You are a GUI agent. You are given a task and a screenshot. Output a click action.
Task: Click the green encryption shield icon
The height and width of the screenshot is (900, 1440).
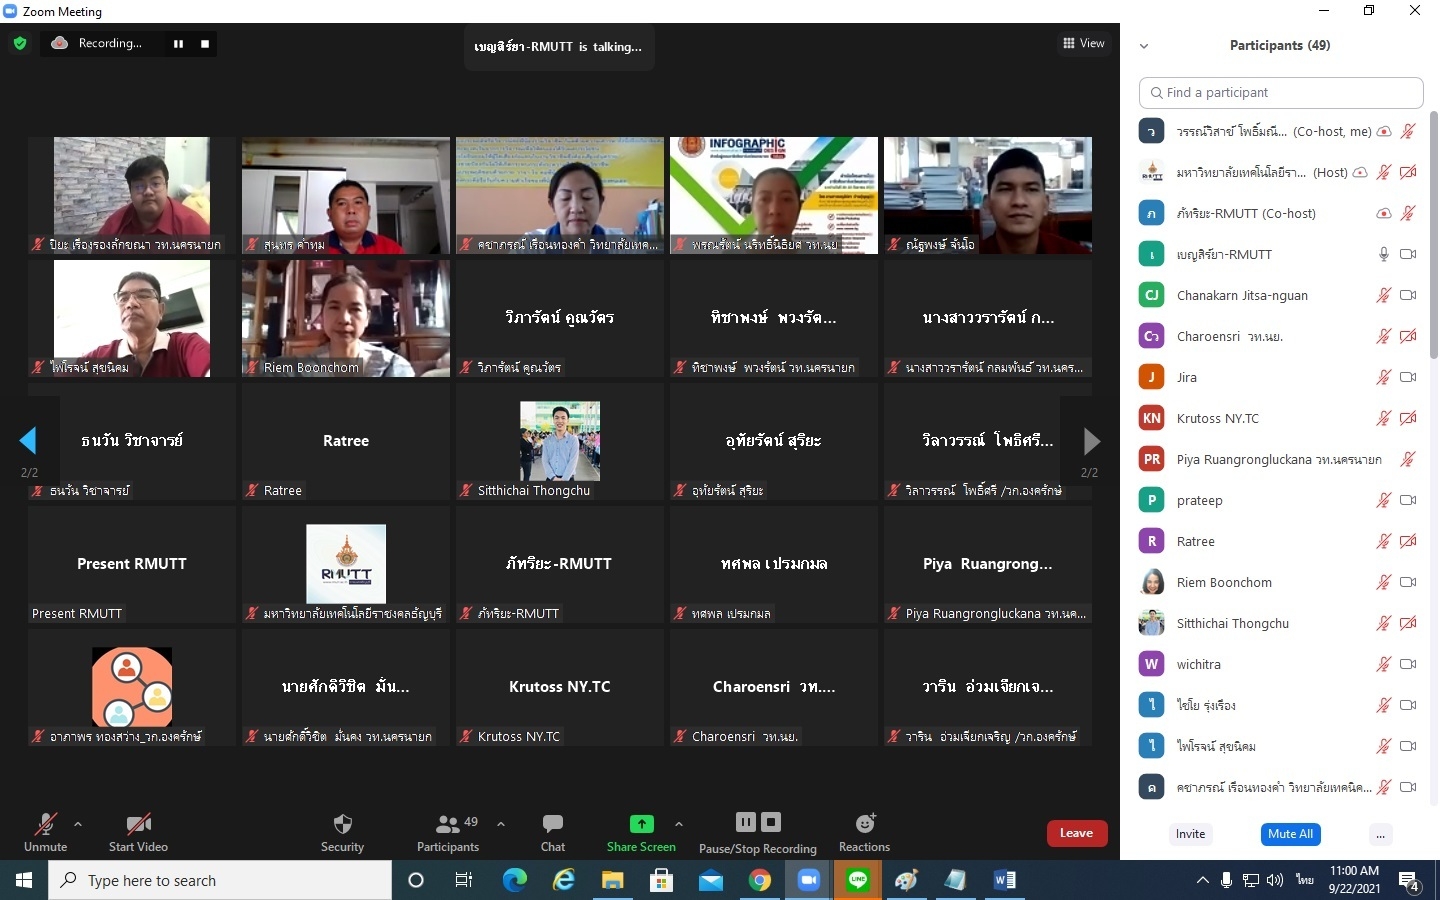[20, 43]
